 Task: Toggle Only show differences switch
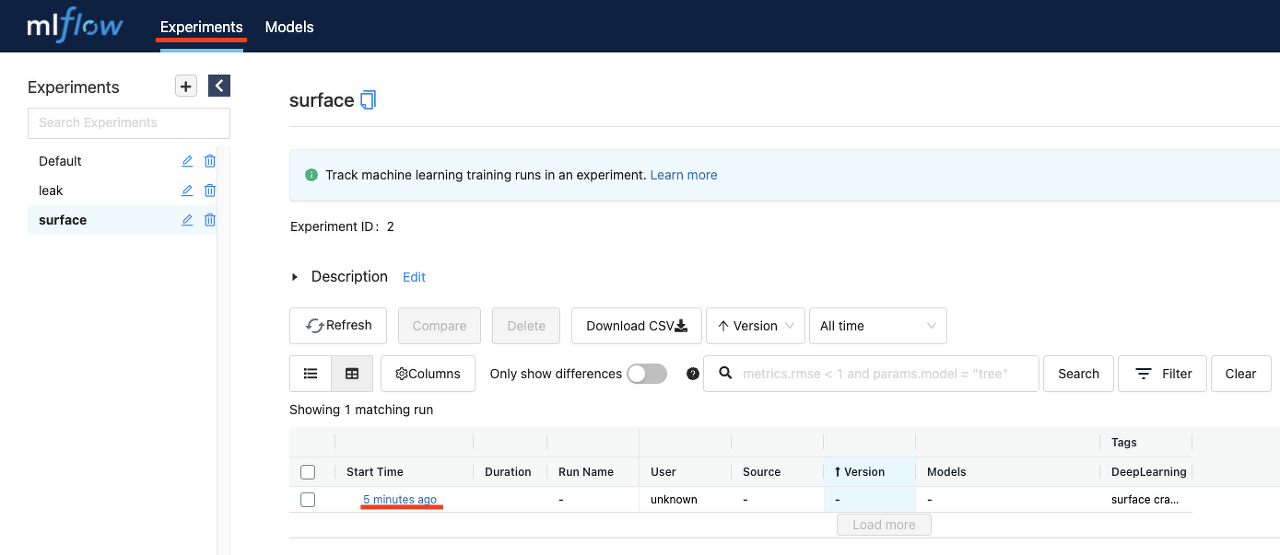click(647, 374)
